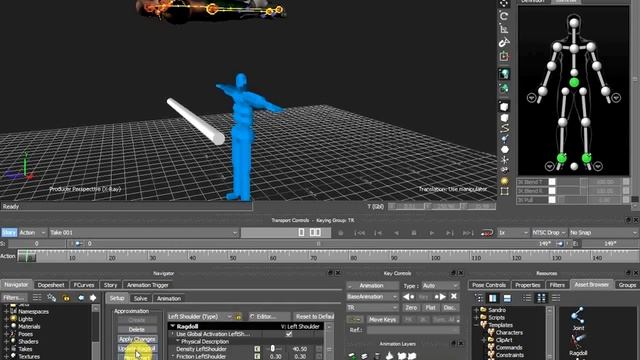Click the horizontal split view icon in Asset Browser
Viewport: 640px width, 360px height.
coord(507,298)
